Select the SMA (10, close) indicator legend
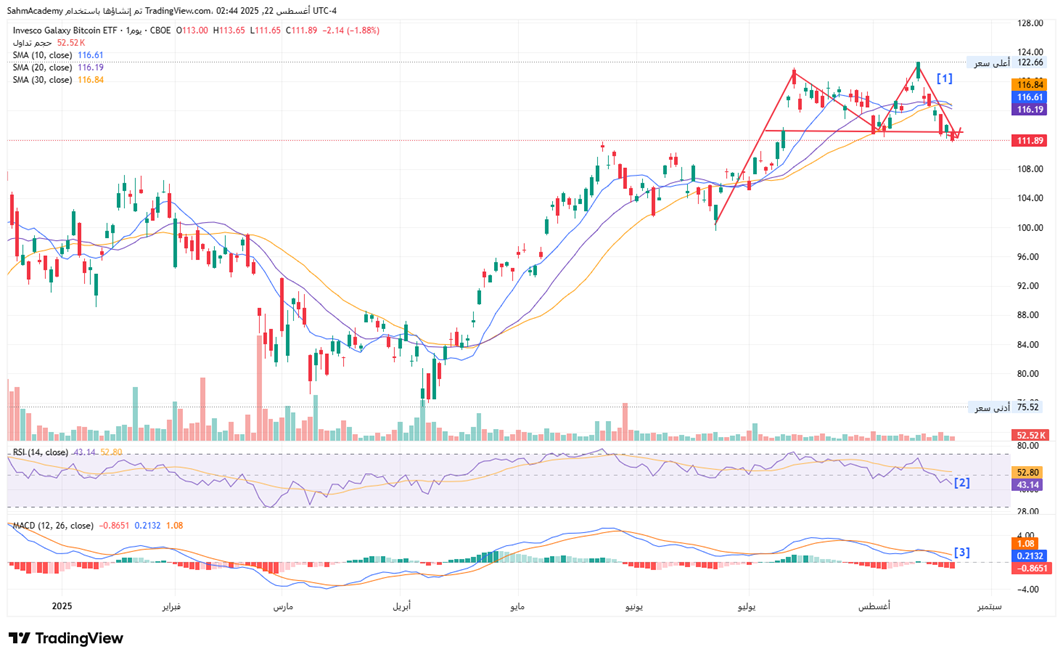The image size is (1063, 660). pos(42,55)
